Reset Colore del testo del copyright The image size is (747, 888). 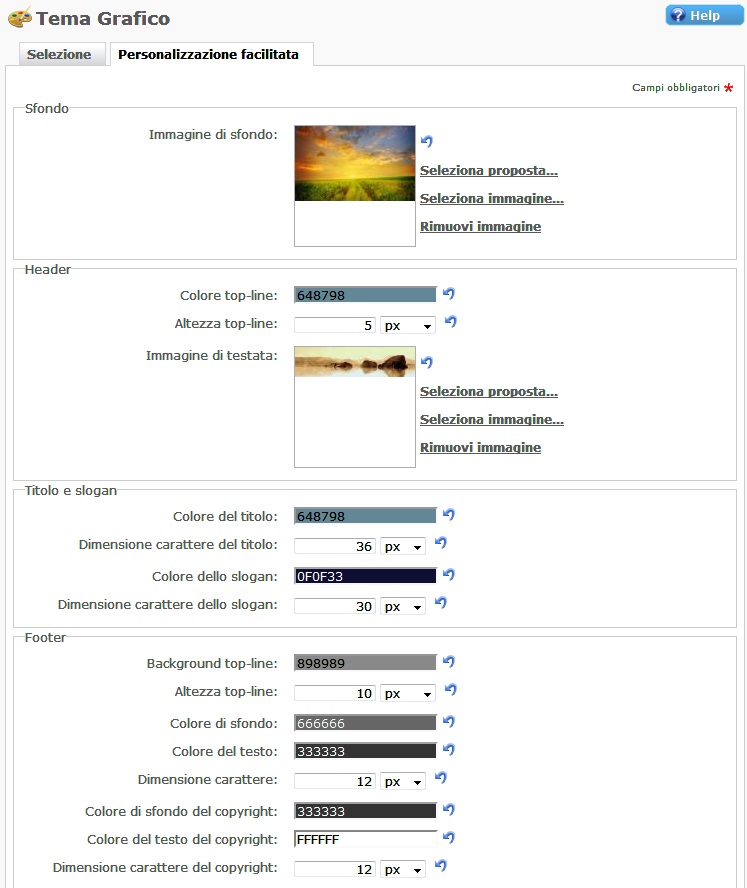[449, 838]
